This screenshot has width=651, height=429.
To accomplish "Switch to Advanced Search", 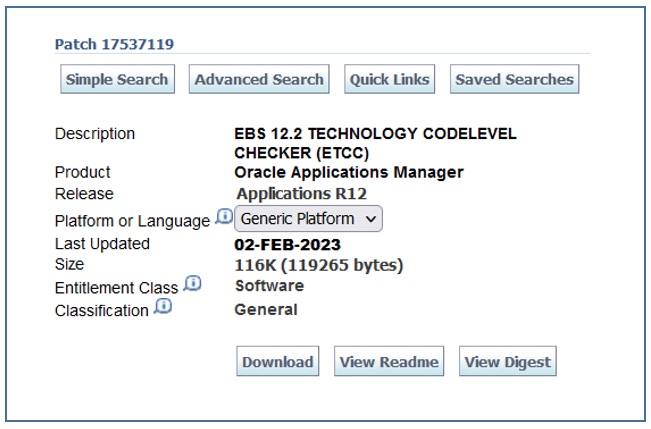I will (259, 80).
